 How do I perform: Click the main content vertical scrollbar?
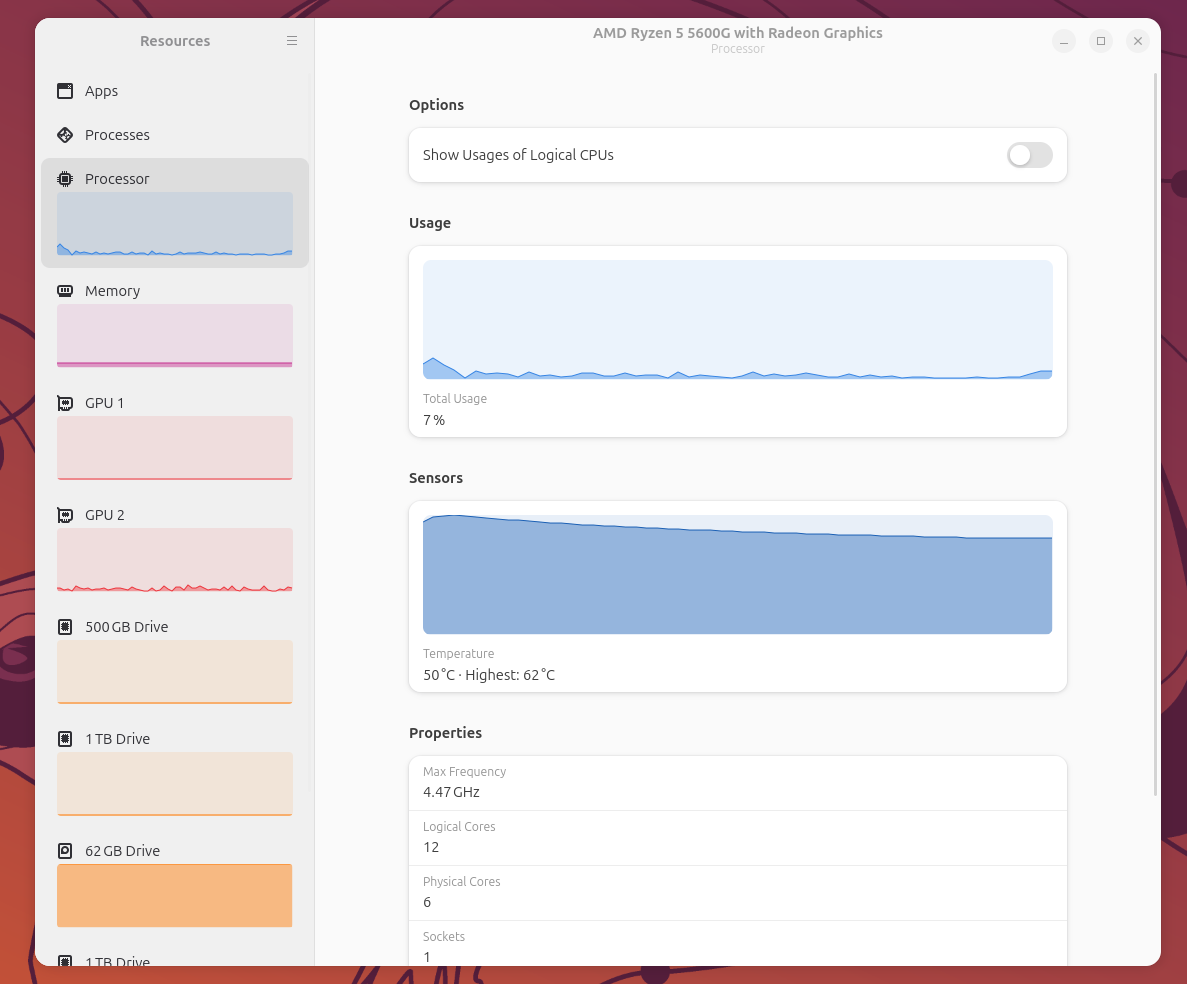coord(1155,434)
